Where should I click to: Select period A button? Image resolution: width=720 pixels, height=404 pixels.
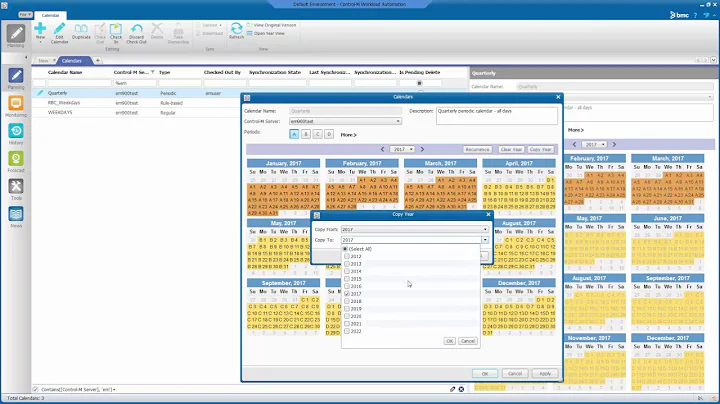[294, 135]
